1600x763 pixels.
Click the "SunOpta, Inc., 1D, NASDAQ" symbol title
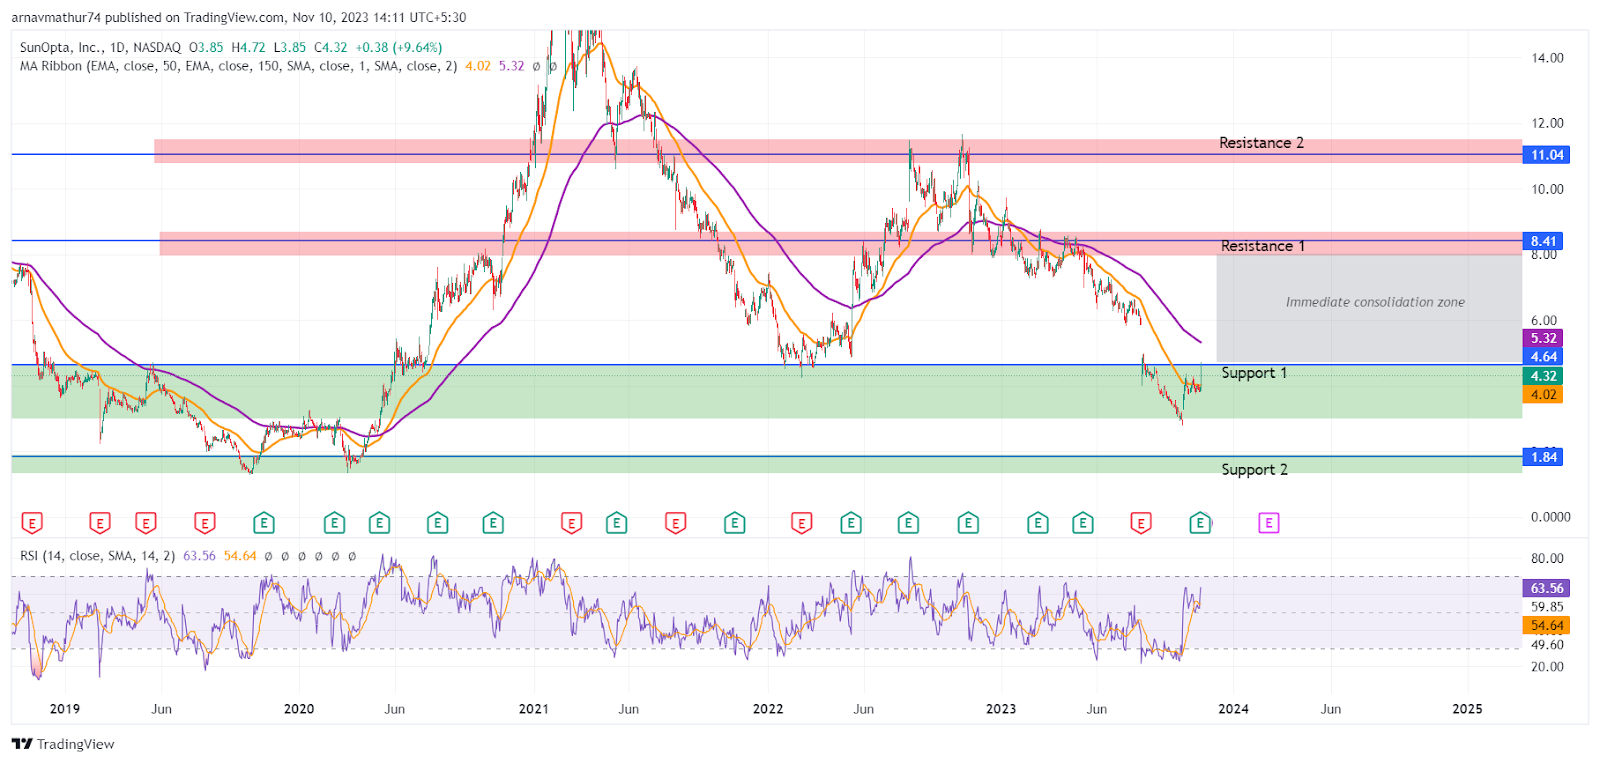101,47
